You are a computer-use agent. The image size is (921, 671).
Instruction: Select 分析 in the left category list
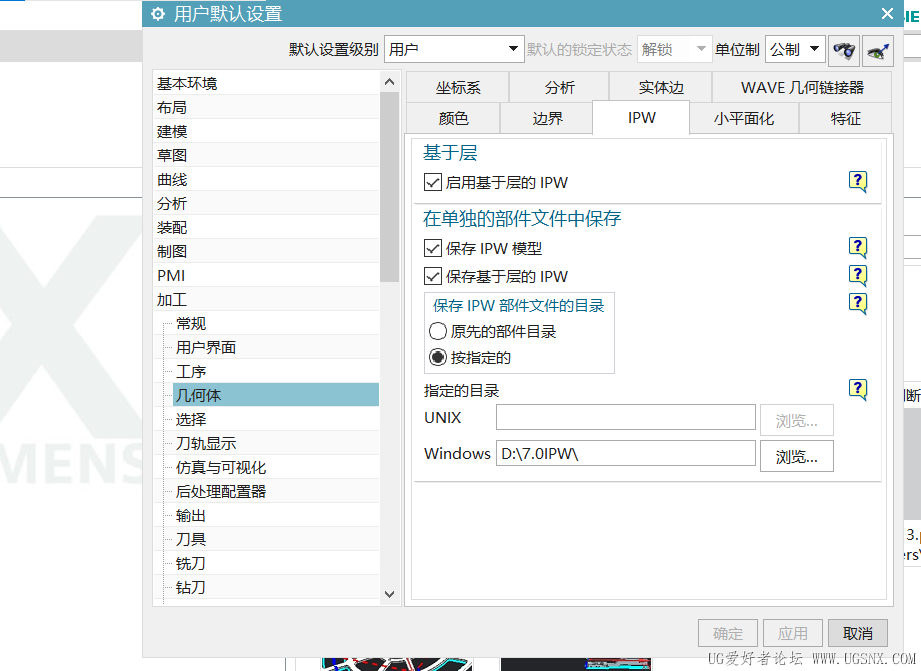[x=267, y=203]
